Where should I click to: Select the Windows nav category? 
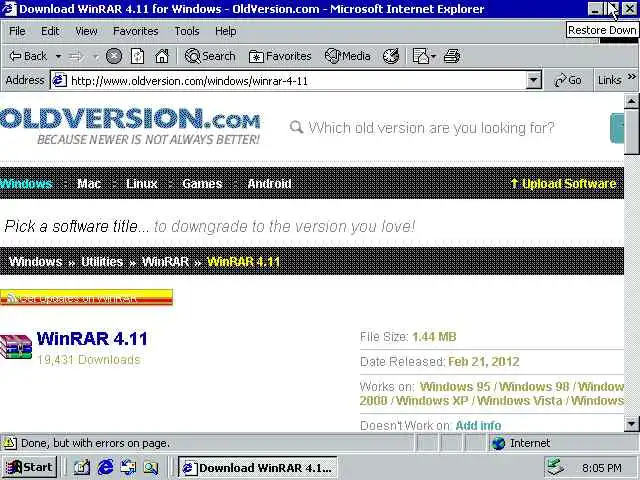point(26,184)
